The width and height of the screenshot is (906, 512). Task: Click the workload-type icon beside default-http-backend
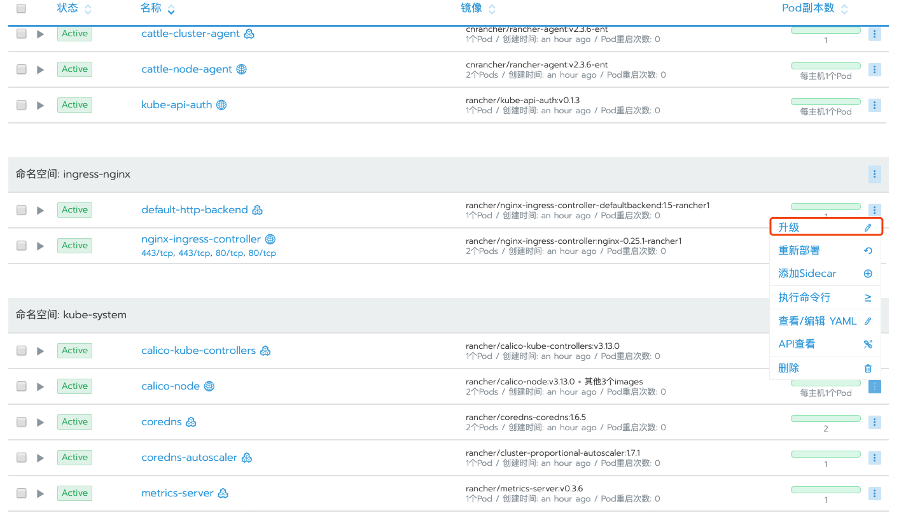[x=258, y=210]
